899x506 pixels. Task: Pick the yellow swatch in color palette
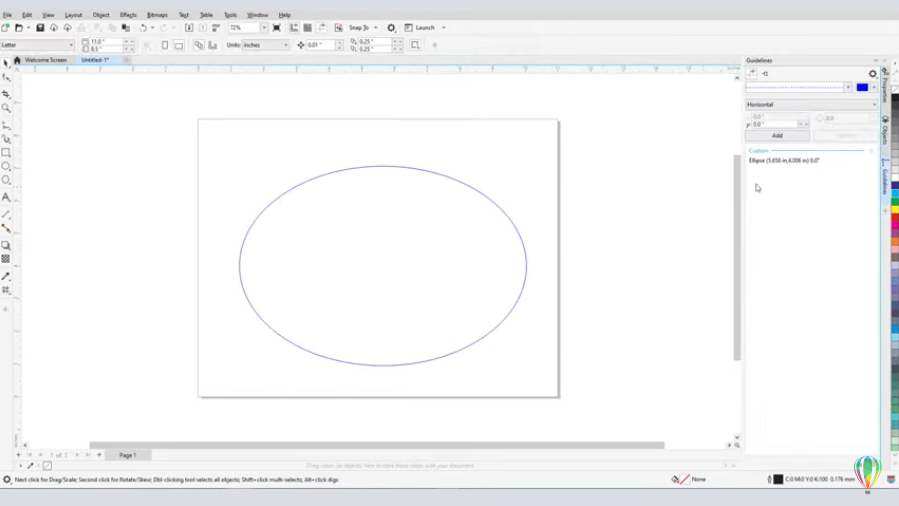click(895, 210)
